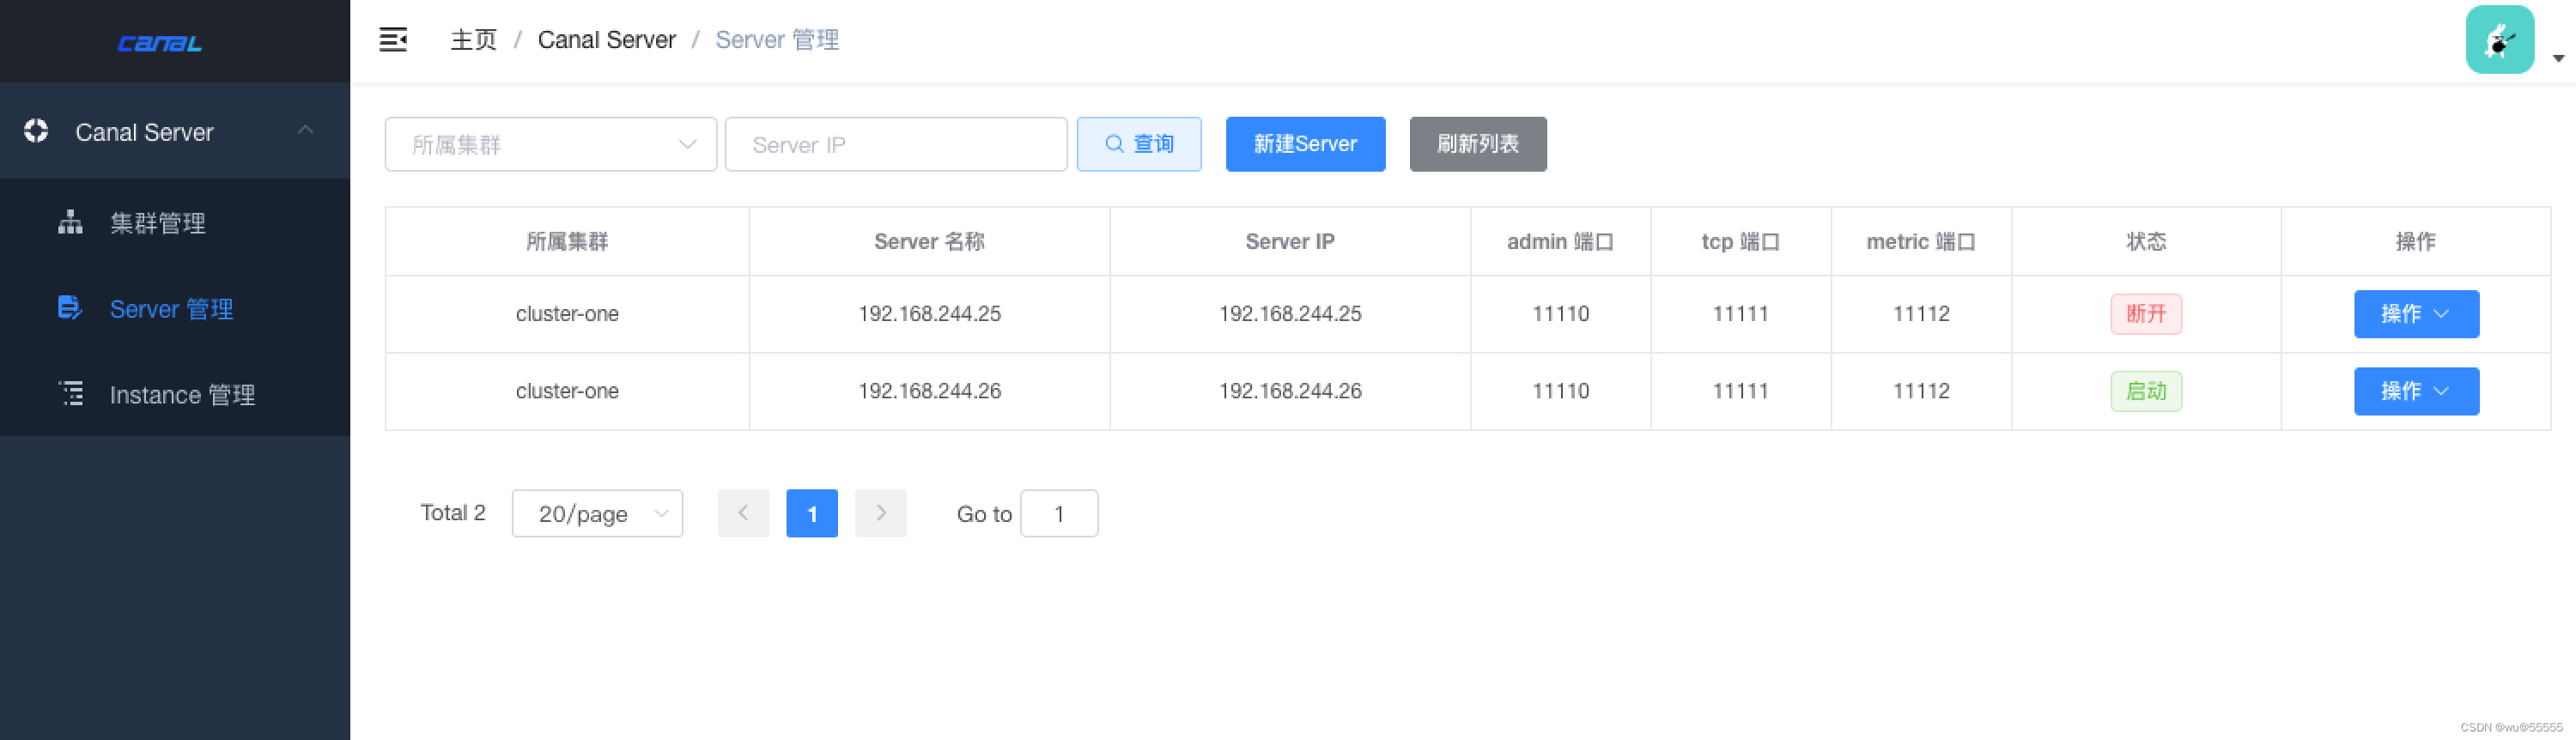The width and height of the screenshot is (2576, 740).
Task: Click the 启动 status tag
Action: (2146, 391)
